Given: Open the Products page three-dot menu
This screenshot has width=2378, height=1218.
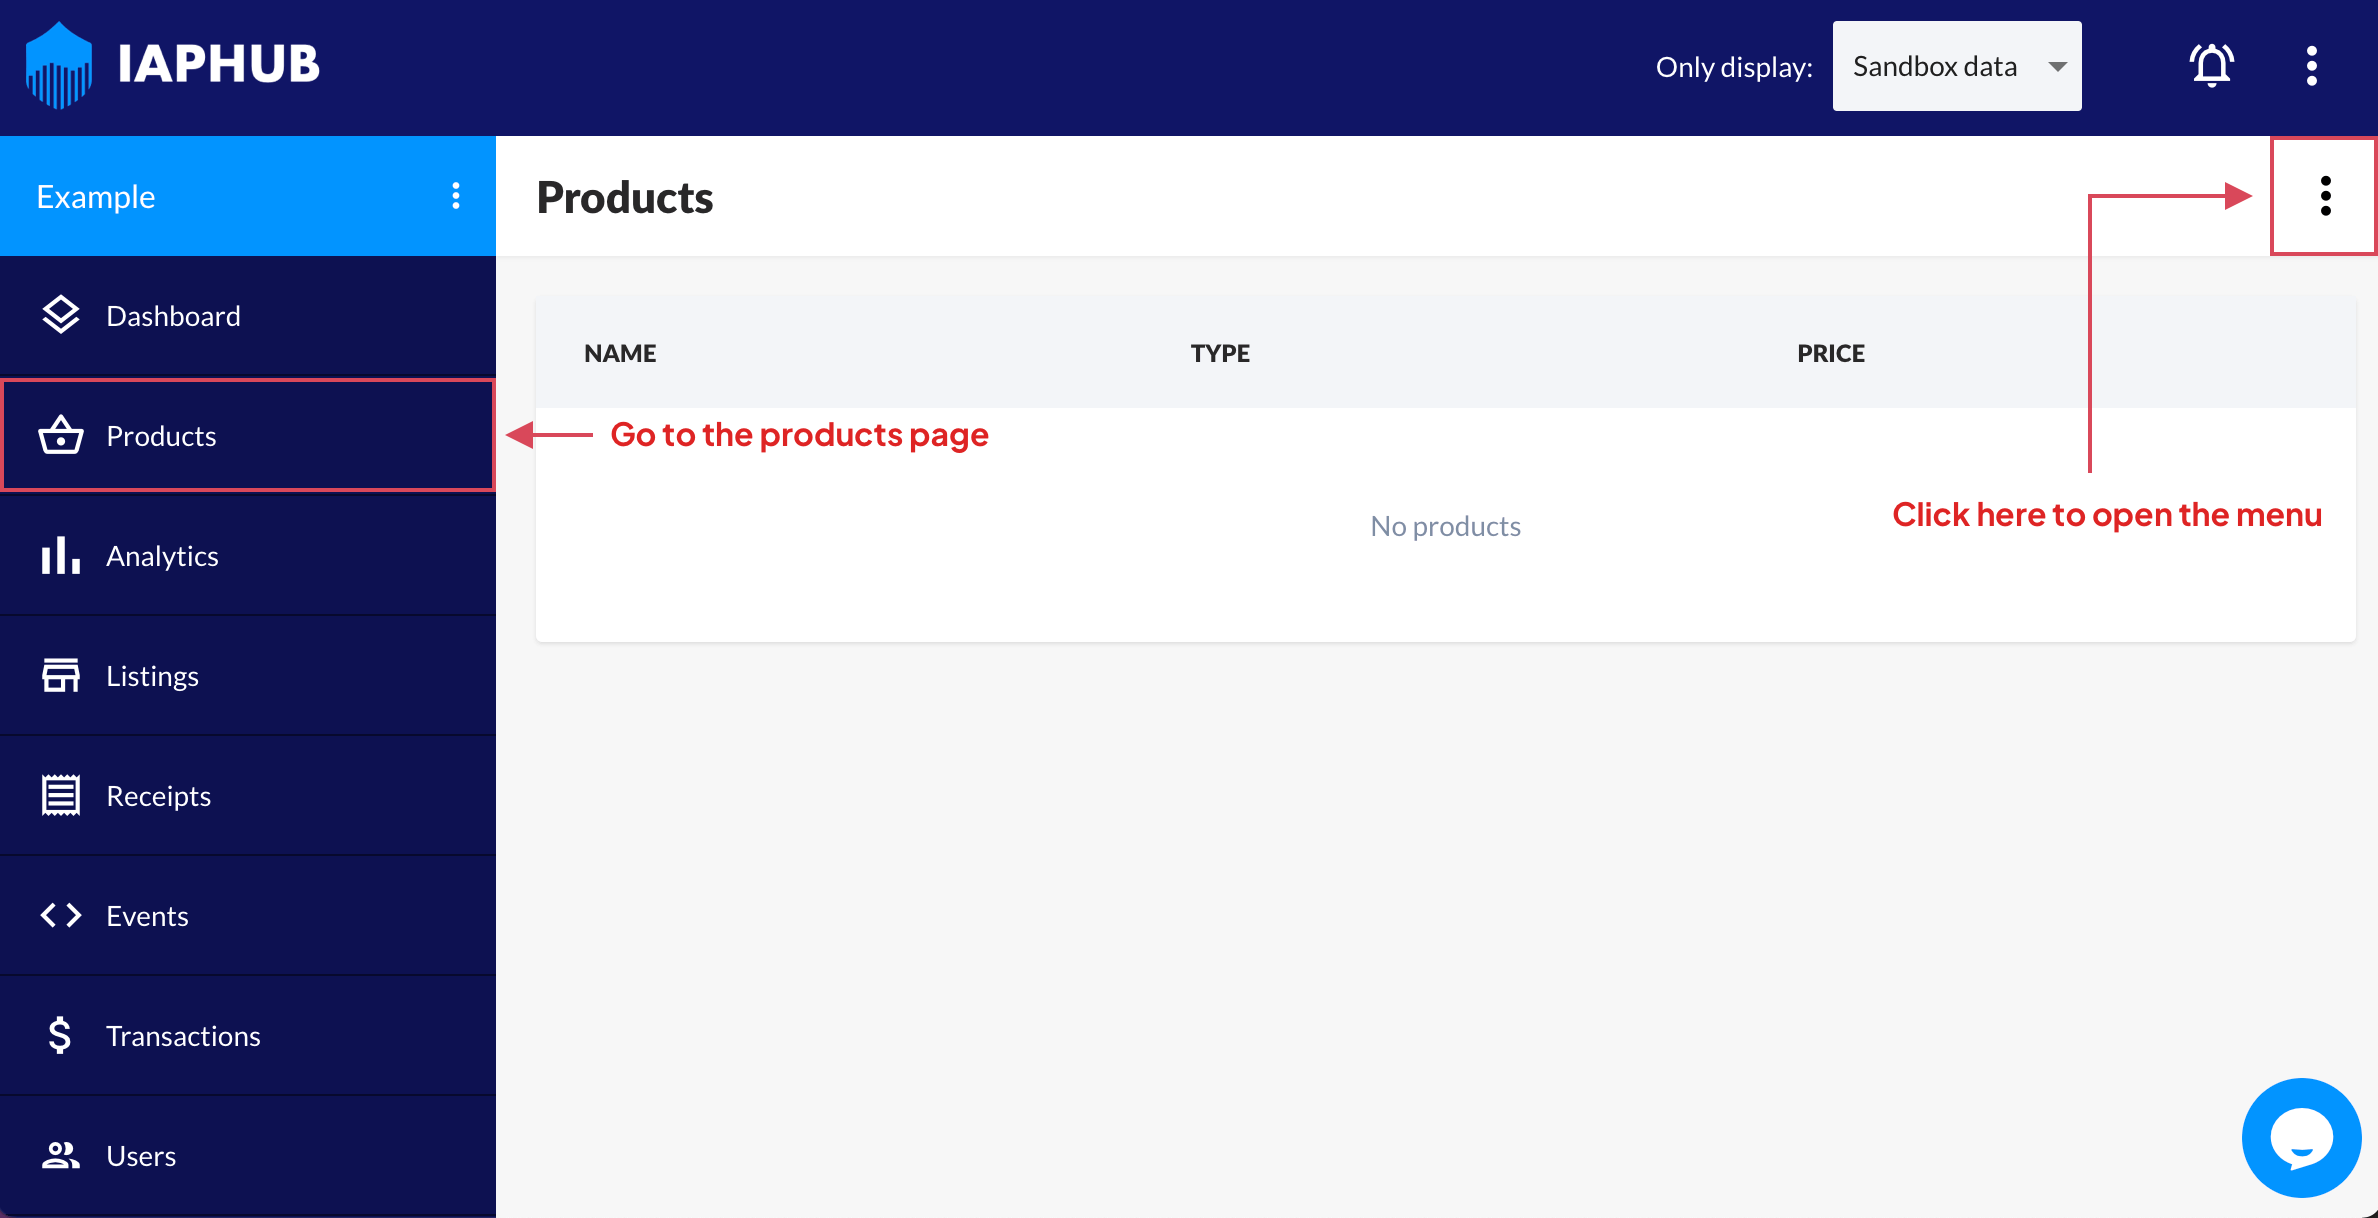Looking at the screenshot, I should click(2325, 196).
